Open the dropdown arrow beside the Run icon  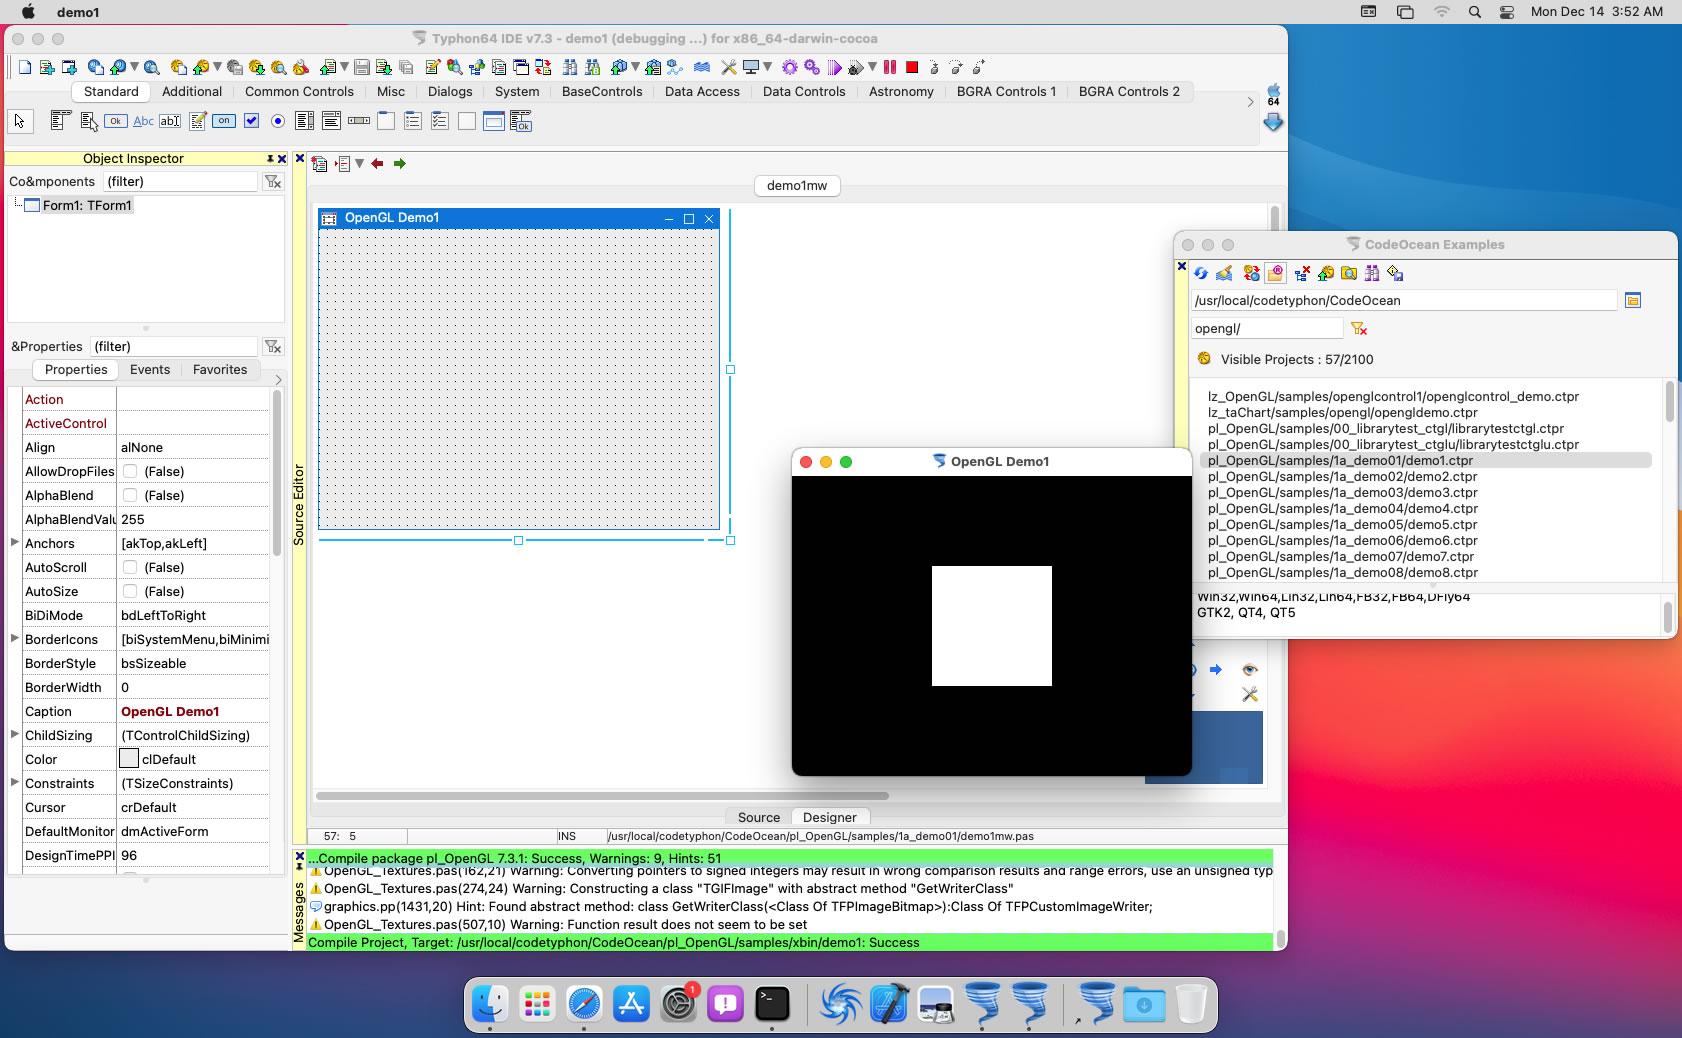click(872, 67)
